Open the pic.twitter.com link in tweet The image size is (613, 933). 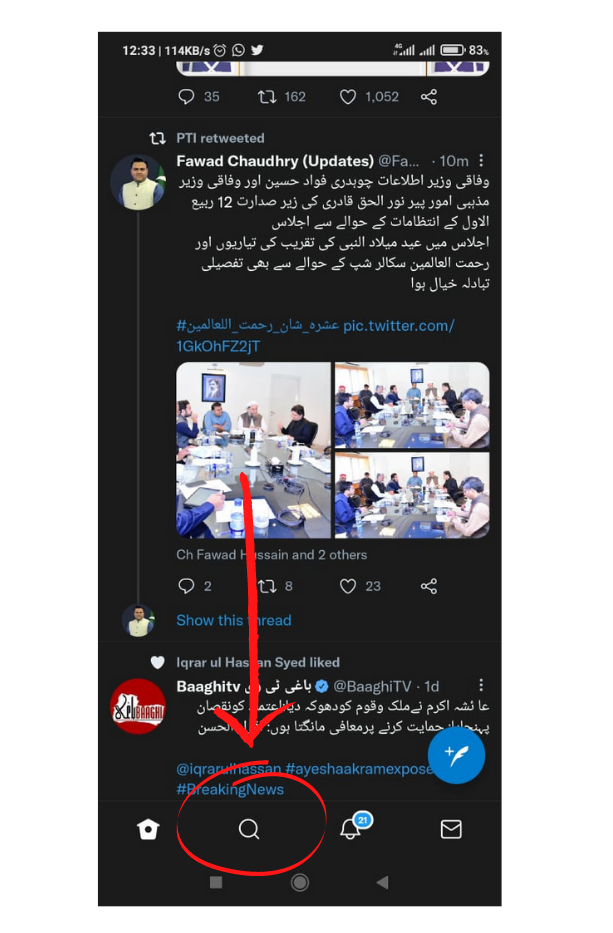(315, 336)
